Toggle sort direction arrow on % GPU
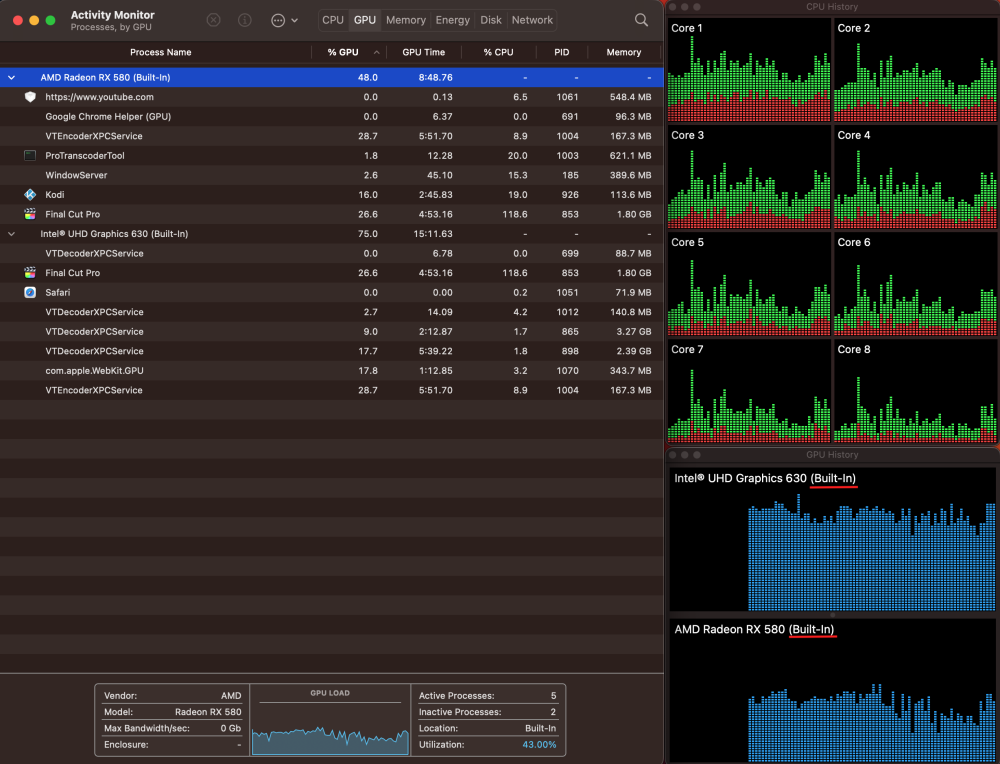The height and width of the screenshot is (764, 1000). [x=376, y=52]
